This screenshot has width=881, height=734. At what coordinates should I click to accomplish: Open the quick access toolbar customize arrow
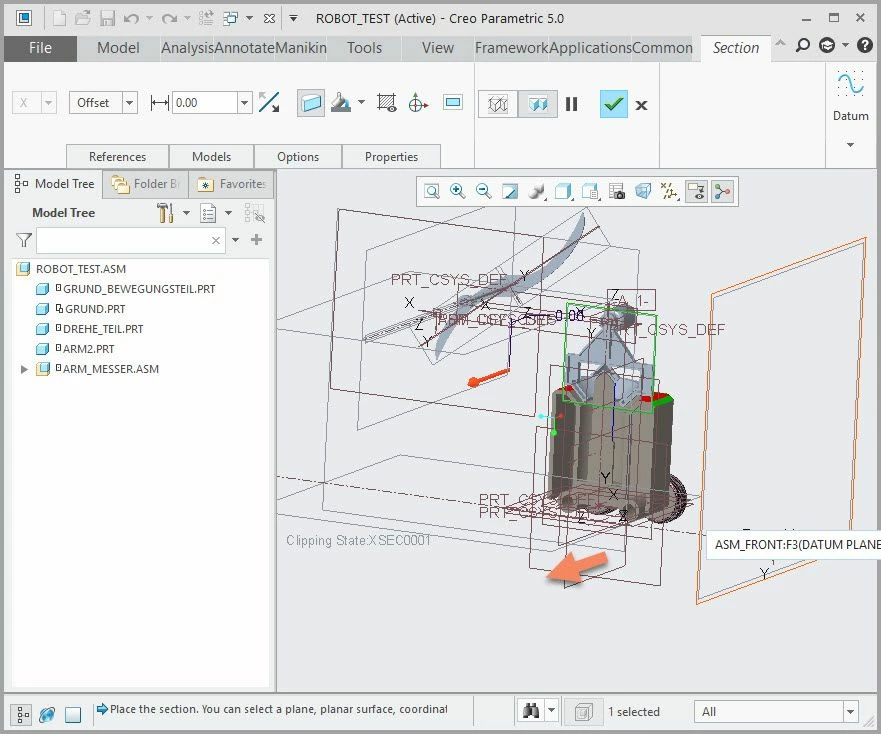pyautogui.click(x=293, y=19)
